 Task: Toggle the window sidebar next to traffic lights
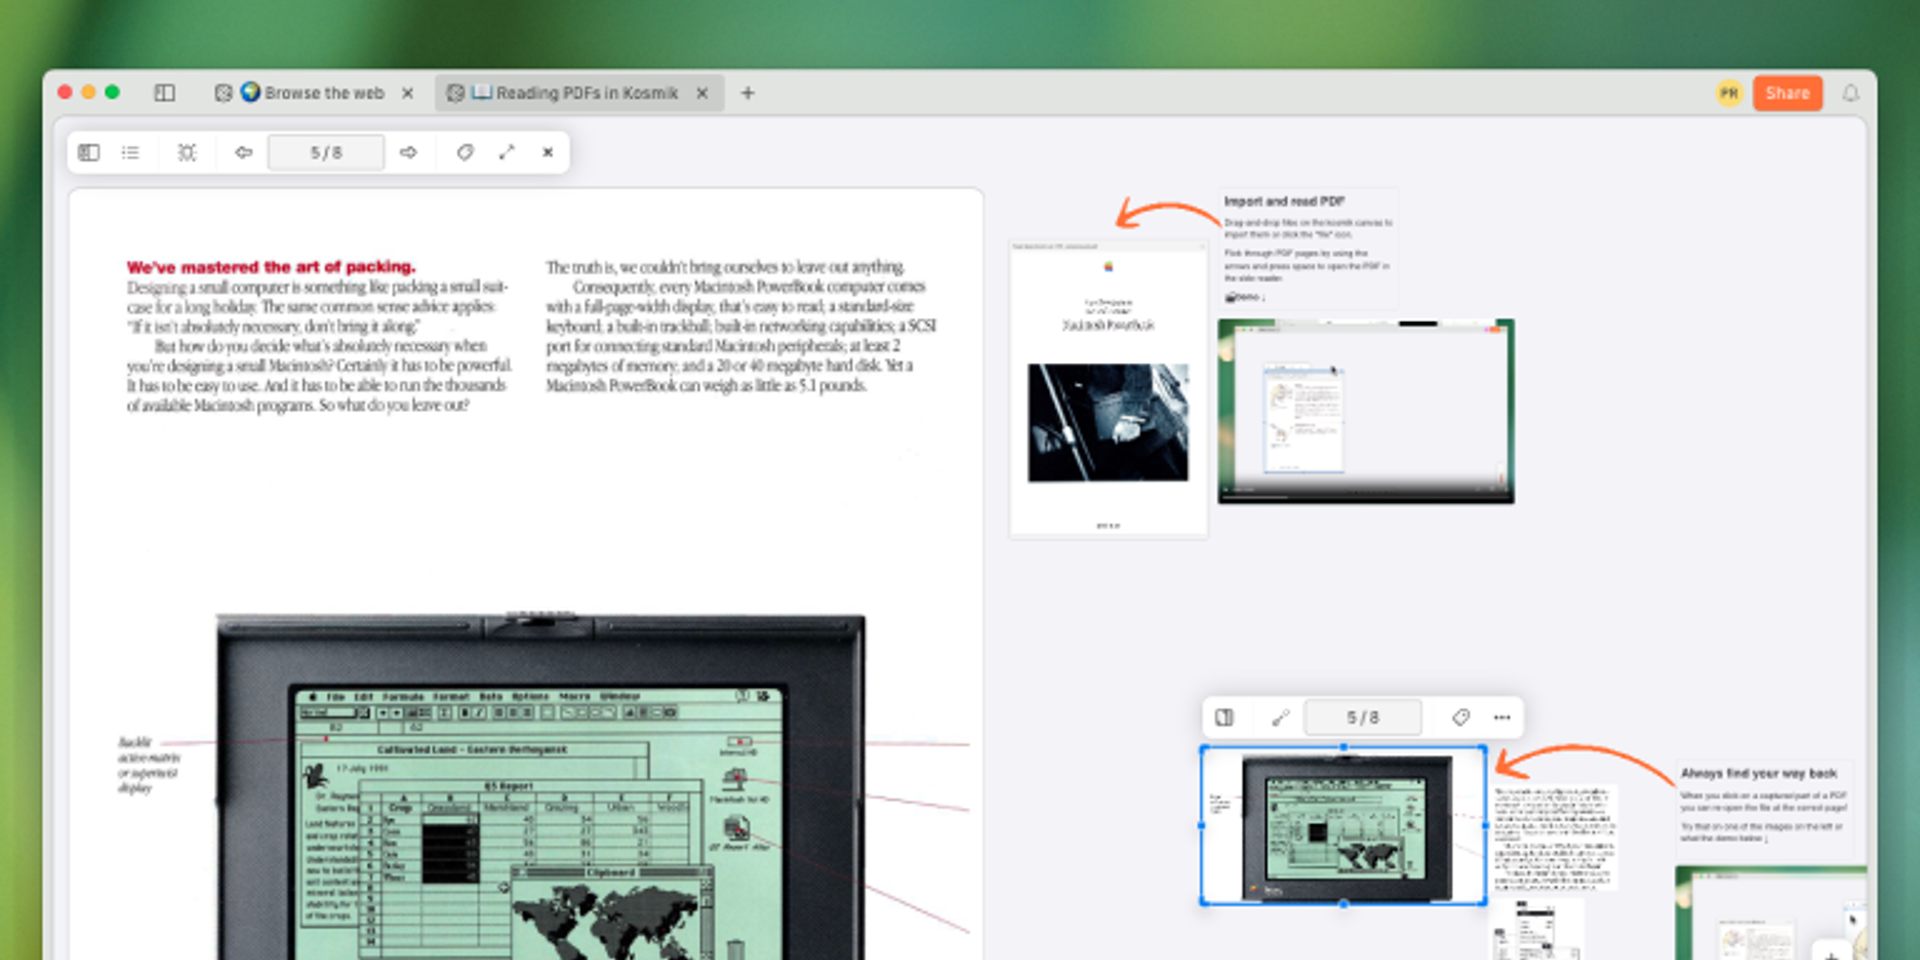pyautogui.click(x=165, y=93)
